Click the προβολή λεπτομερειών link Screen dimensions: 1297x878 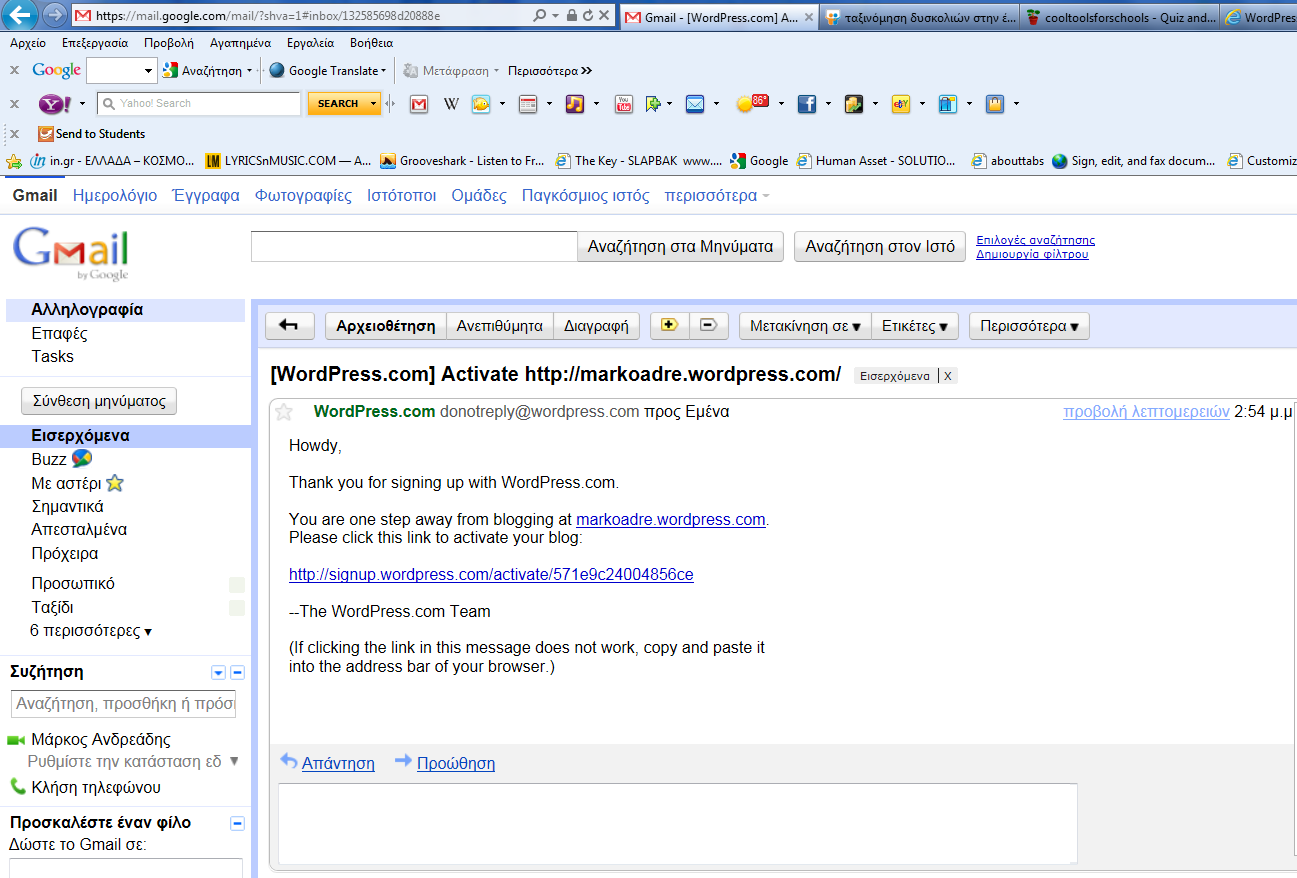pyautogui.click(x=1146, y=411)
